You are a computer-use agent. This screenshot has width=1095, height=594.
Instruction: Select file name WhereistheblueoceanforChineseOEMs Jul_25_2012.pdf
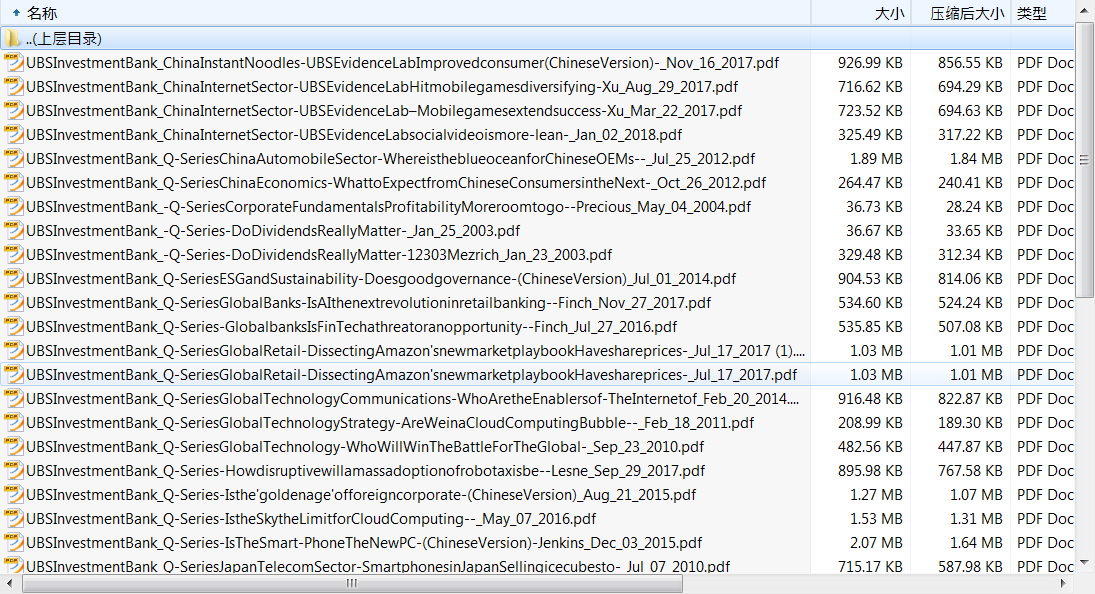pyautogui.click(x=390, y=159)
